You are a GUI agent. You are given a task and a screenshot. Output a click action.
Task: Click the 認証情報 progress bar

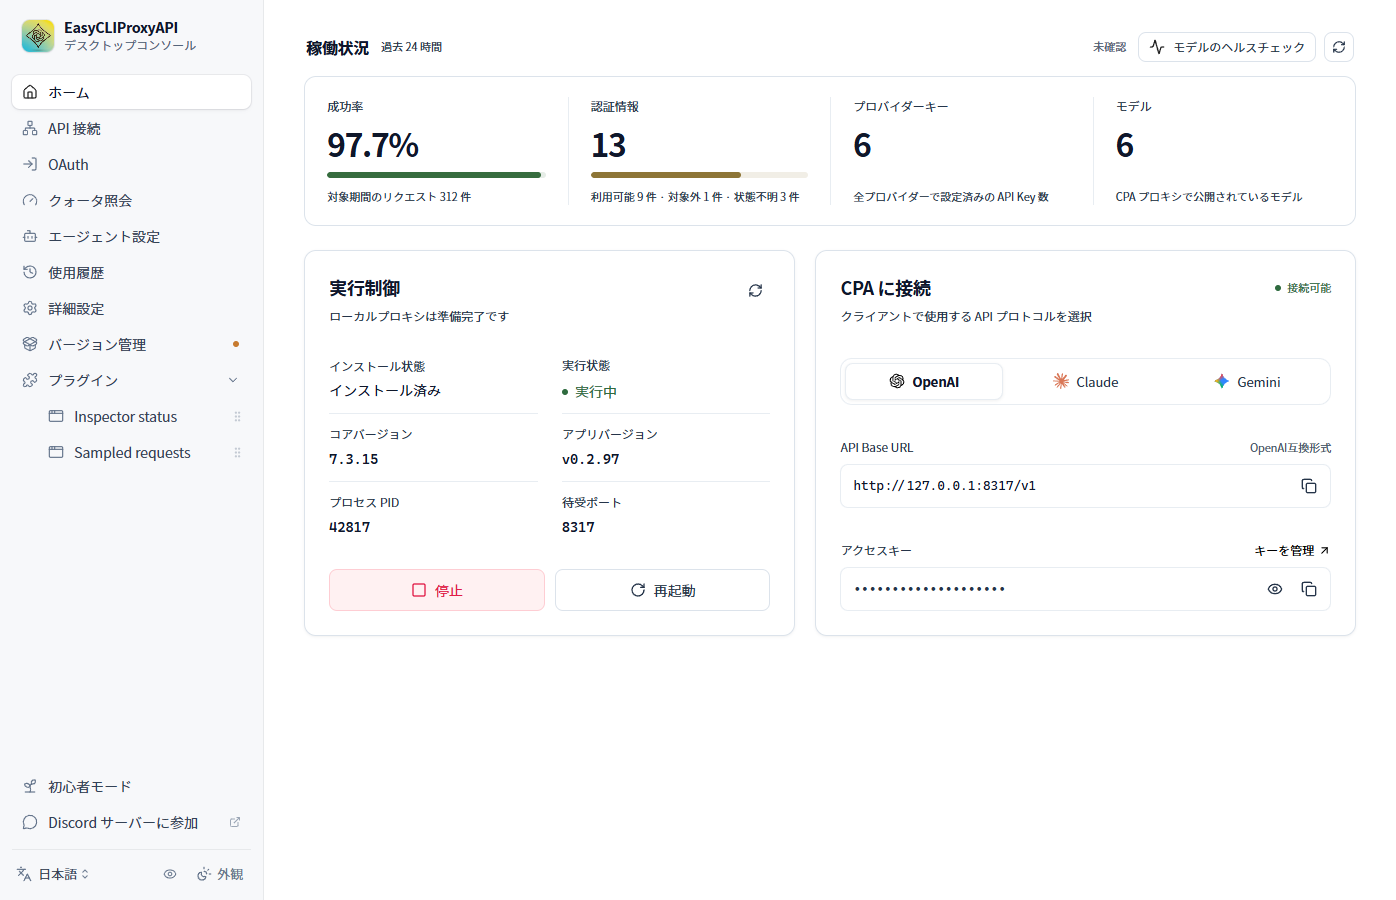click(x=699, y=175)
